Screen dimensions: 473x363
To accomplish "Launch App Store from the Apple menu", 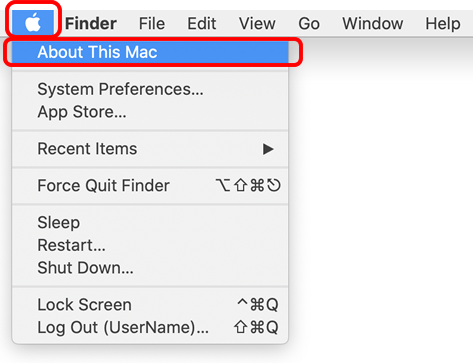I will click(x=150, y=112).
